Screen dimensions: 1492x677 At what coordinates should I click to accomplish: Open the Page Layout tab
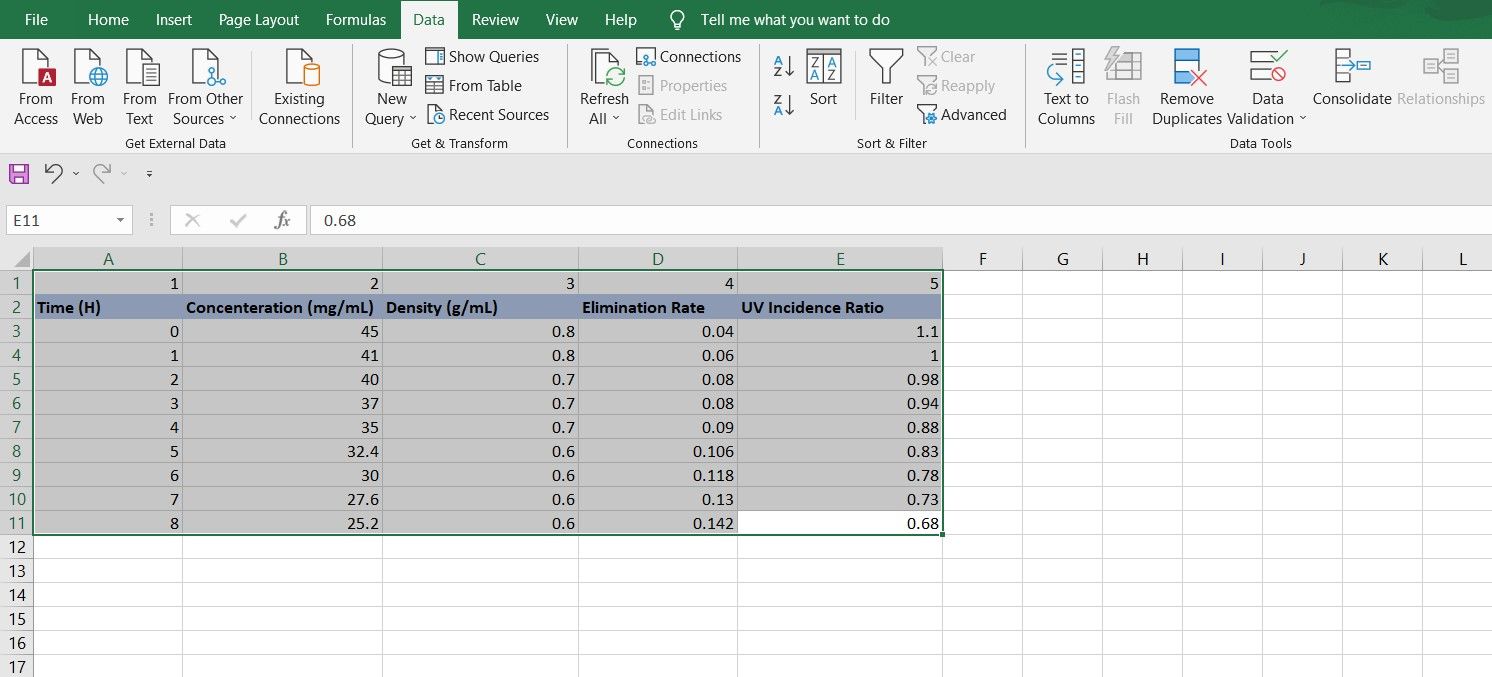[x=259, y=20]
